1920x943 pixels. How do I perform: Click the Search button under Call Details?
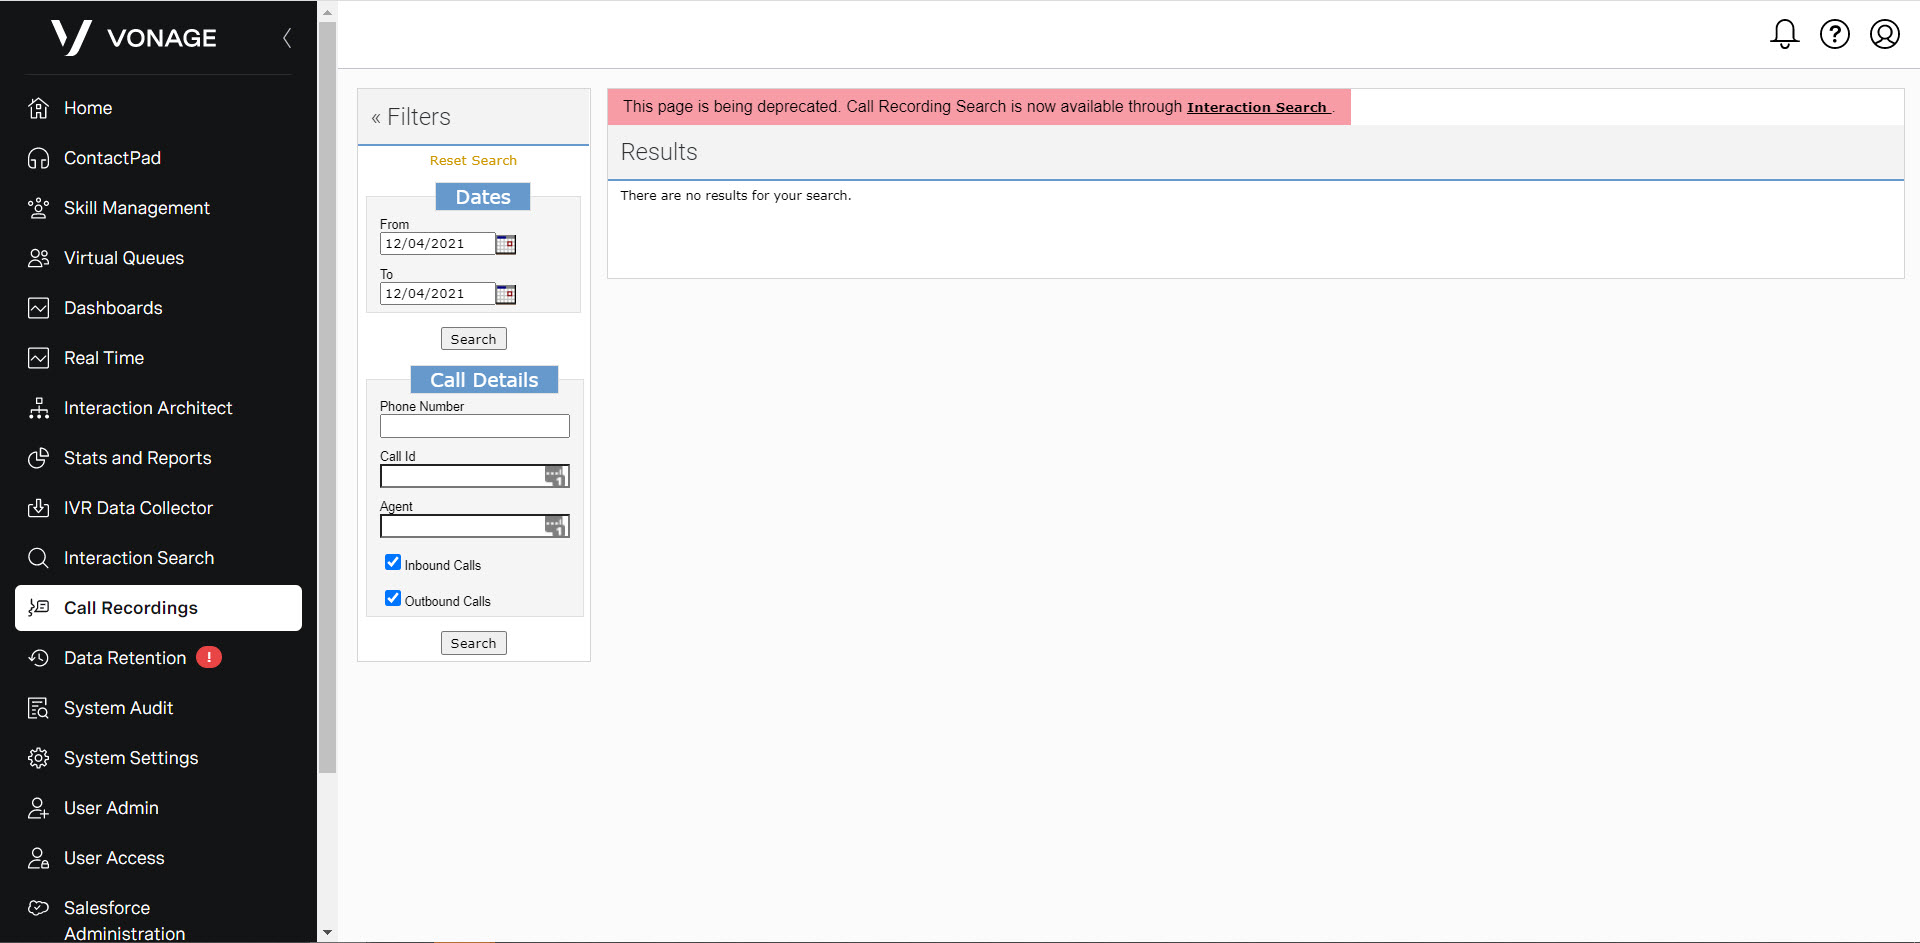click(x=474, y=643)
